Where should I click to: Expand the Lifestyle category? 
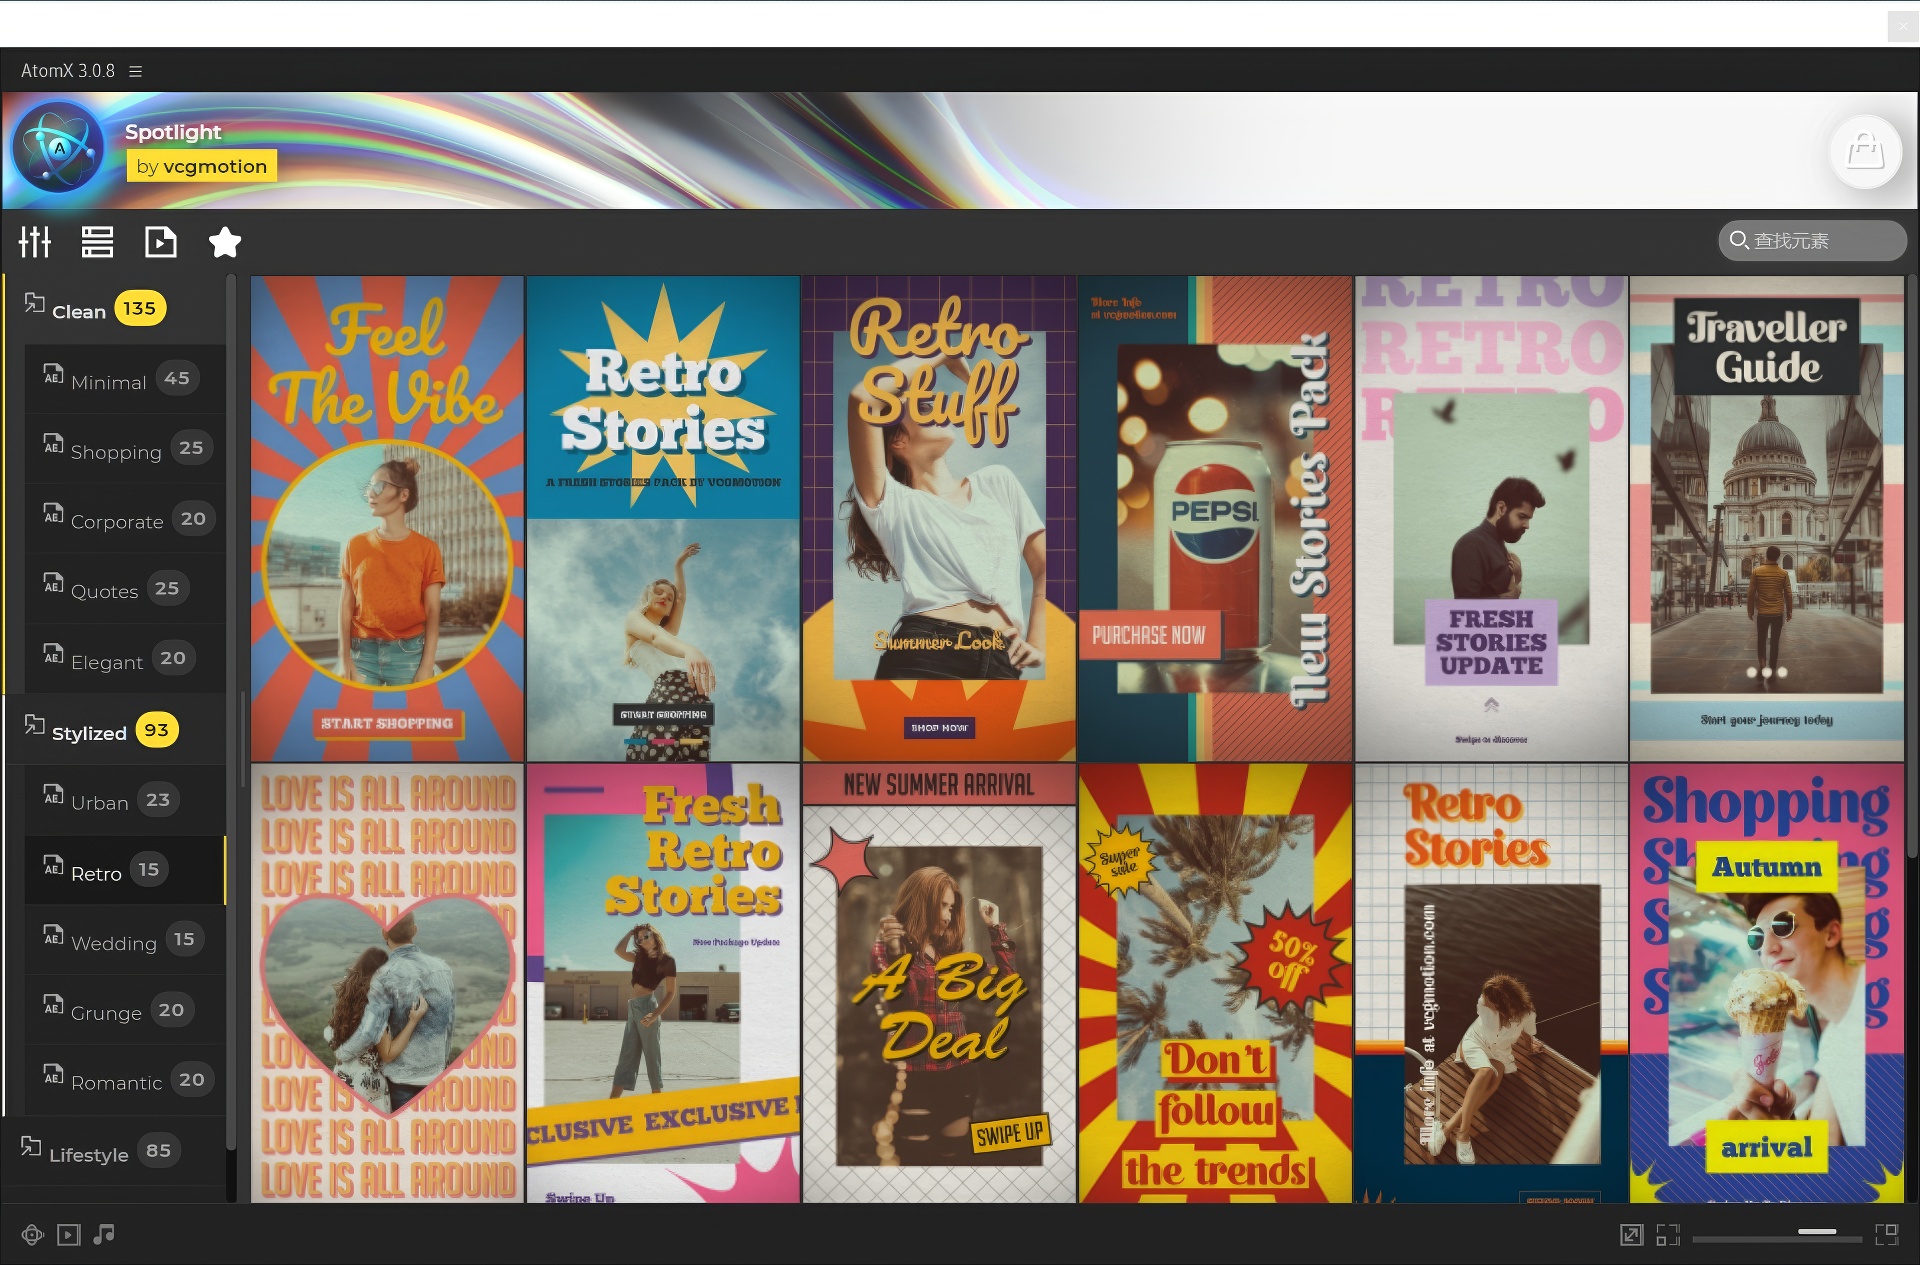115,1151
